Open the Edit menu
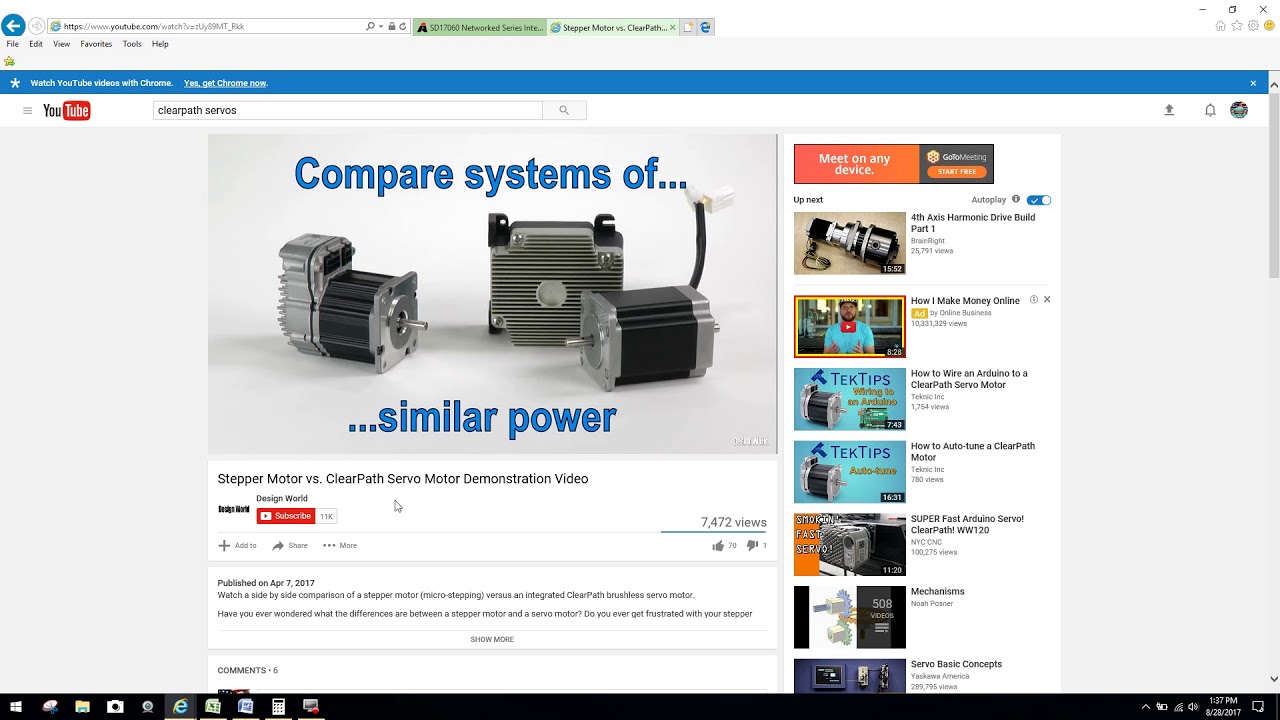The height and width of the screenshot is (720, 1280). click(x=36, y=44)
